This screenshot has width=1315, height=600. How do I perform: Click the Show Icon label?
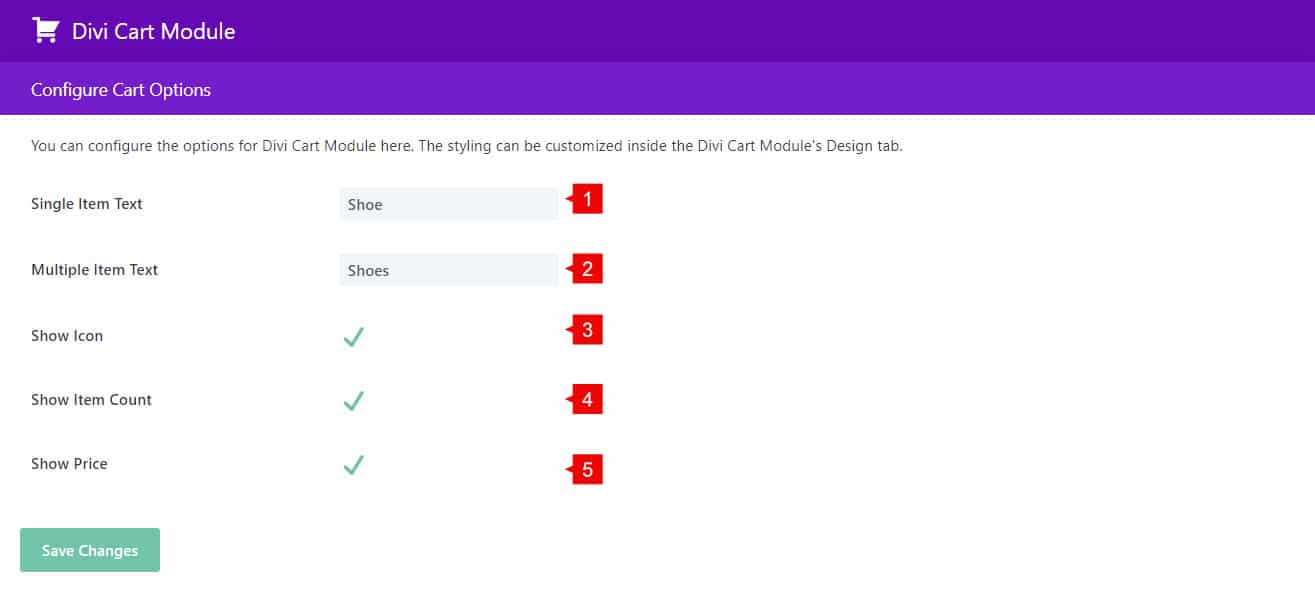click(x=67, y=336)
